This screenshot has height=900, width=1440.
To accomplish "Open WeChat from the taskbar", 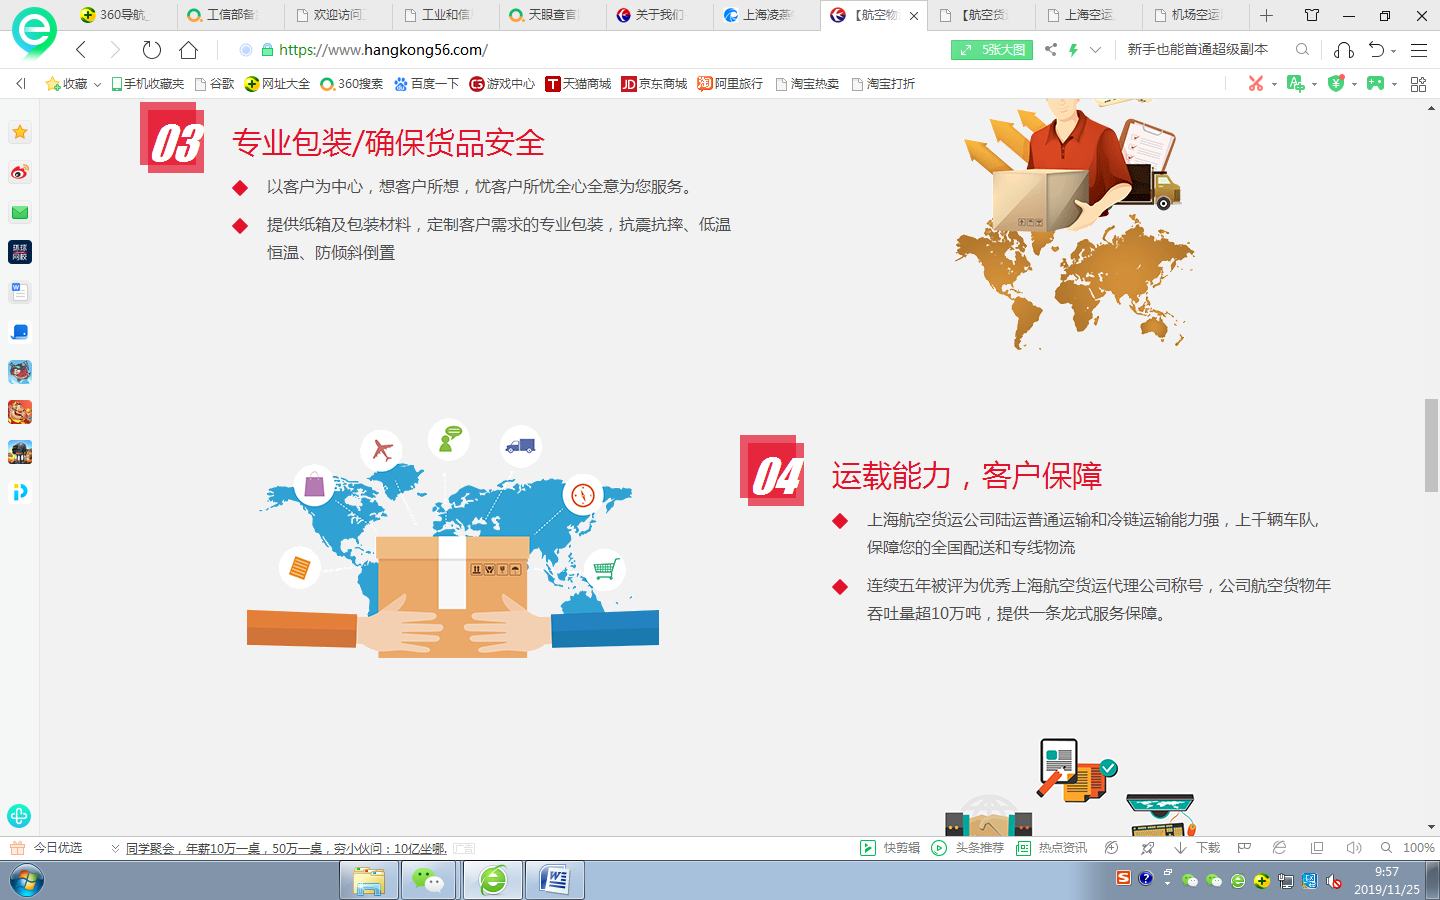I will pyautogui.click(x=429, y=881).
